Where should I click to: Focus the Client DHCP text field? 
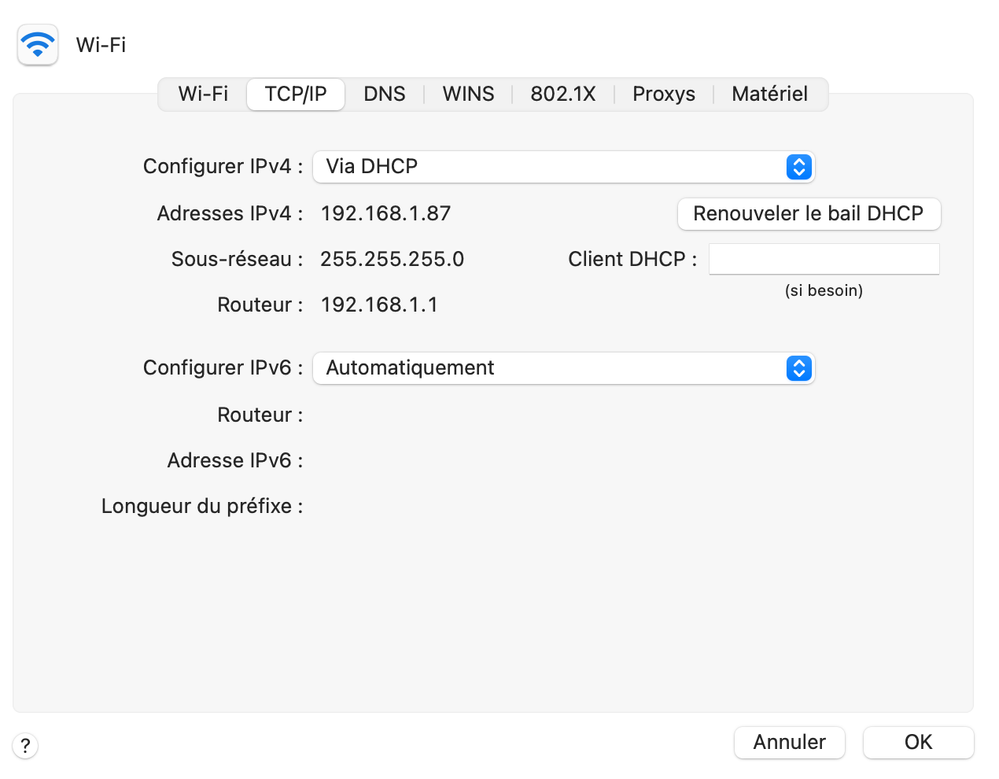[x=824, y=259]
